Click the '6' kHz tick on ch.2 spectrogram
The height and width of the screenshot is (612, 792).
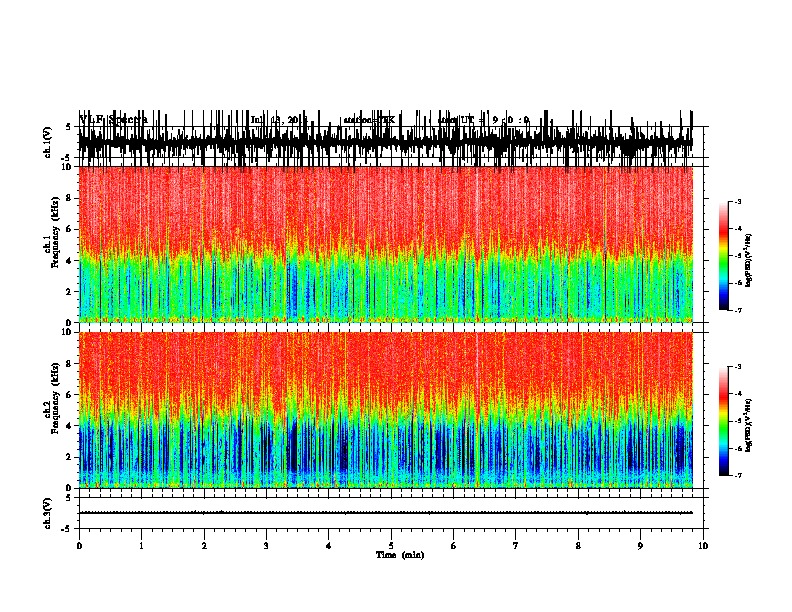(70, 395)
